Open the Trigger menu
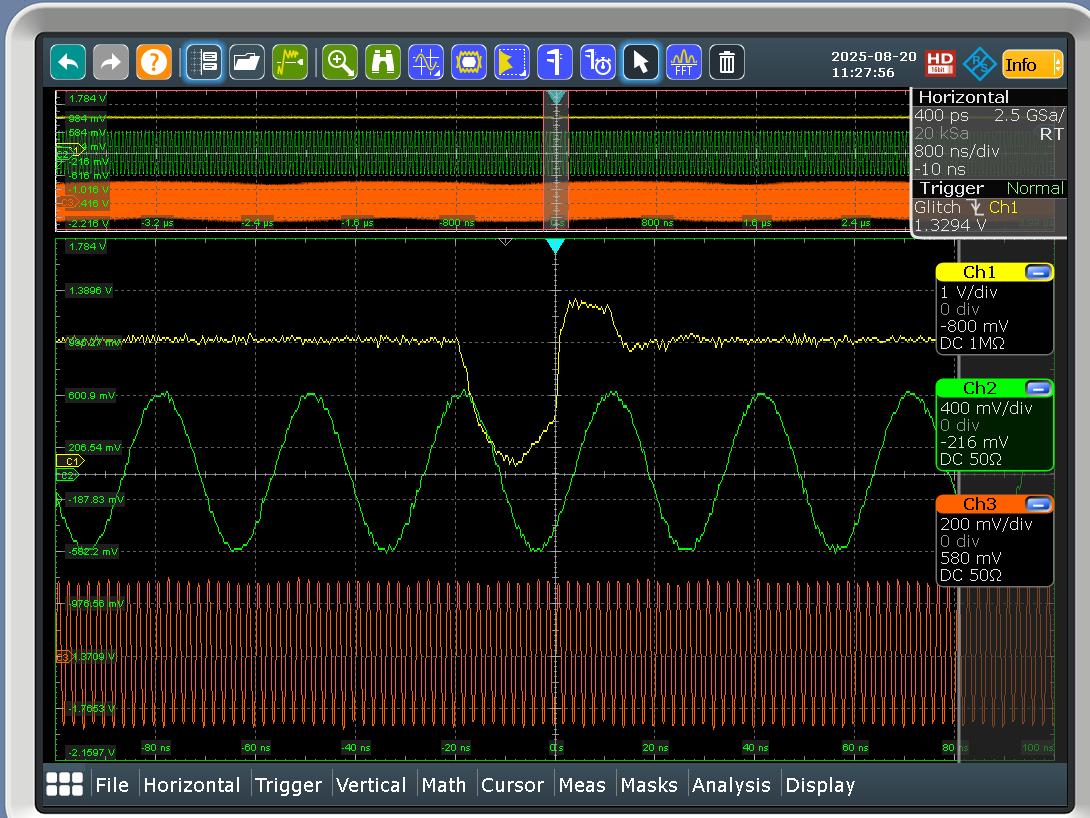This screenshot has width=1090, height=818. point(288,785)
